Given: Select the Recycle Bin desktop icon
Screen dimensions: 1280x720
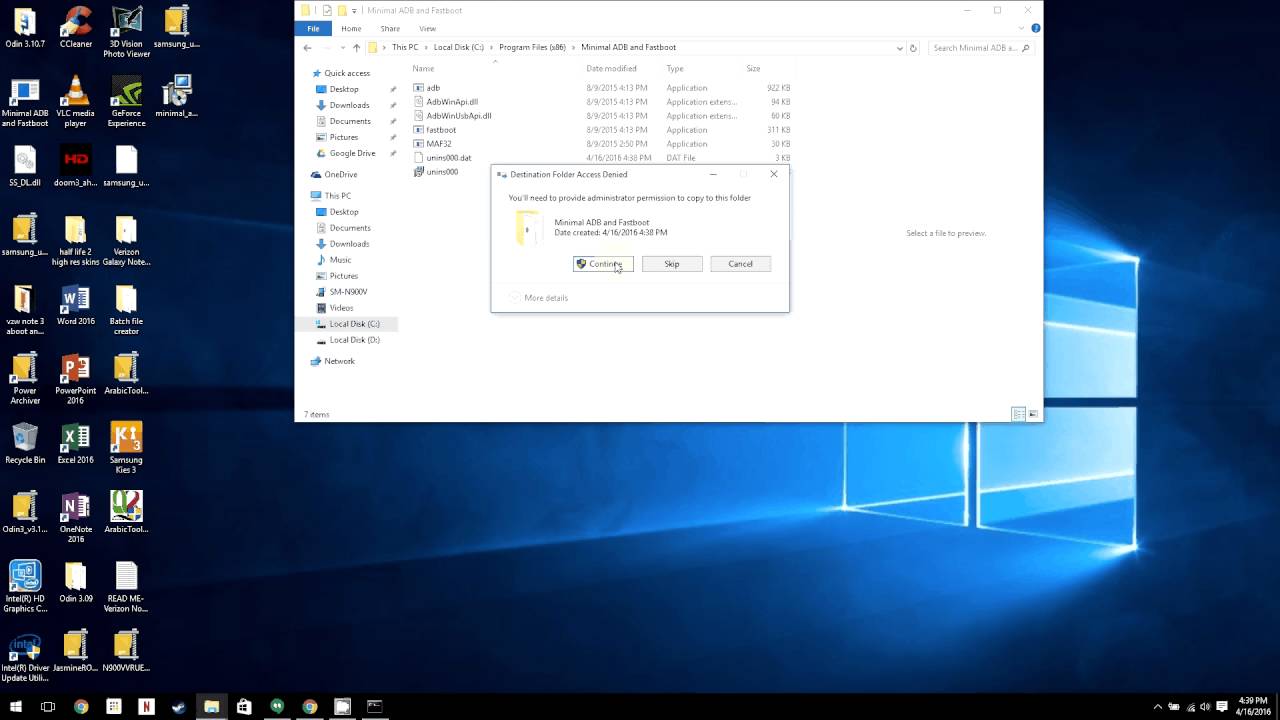Looking at the screenshot, I should pos(25,444).
